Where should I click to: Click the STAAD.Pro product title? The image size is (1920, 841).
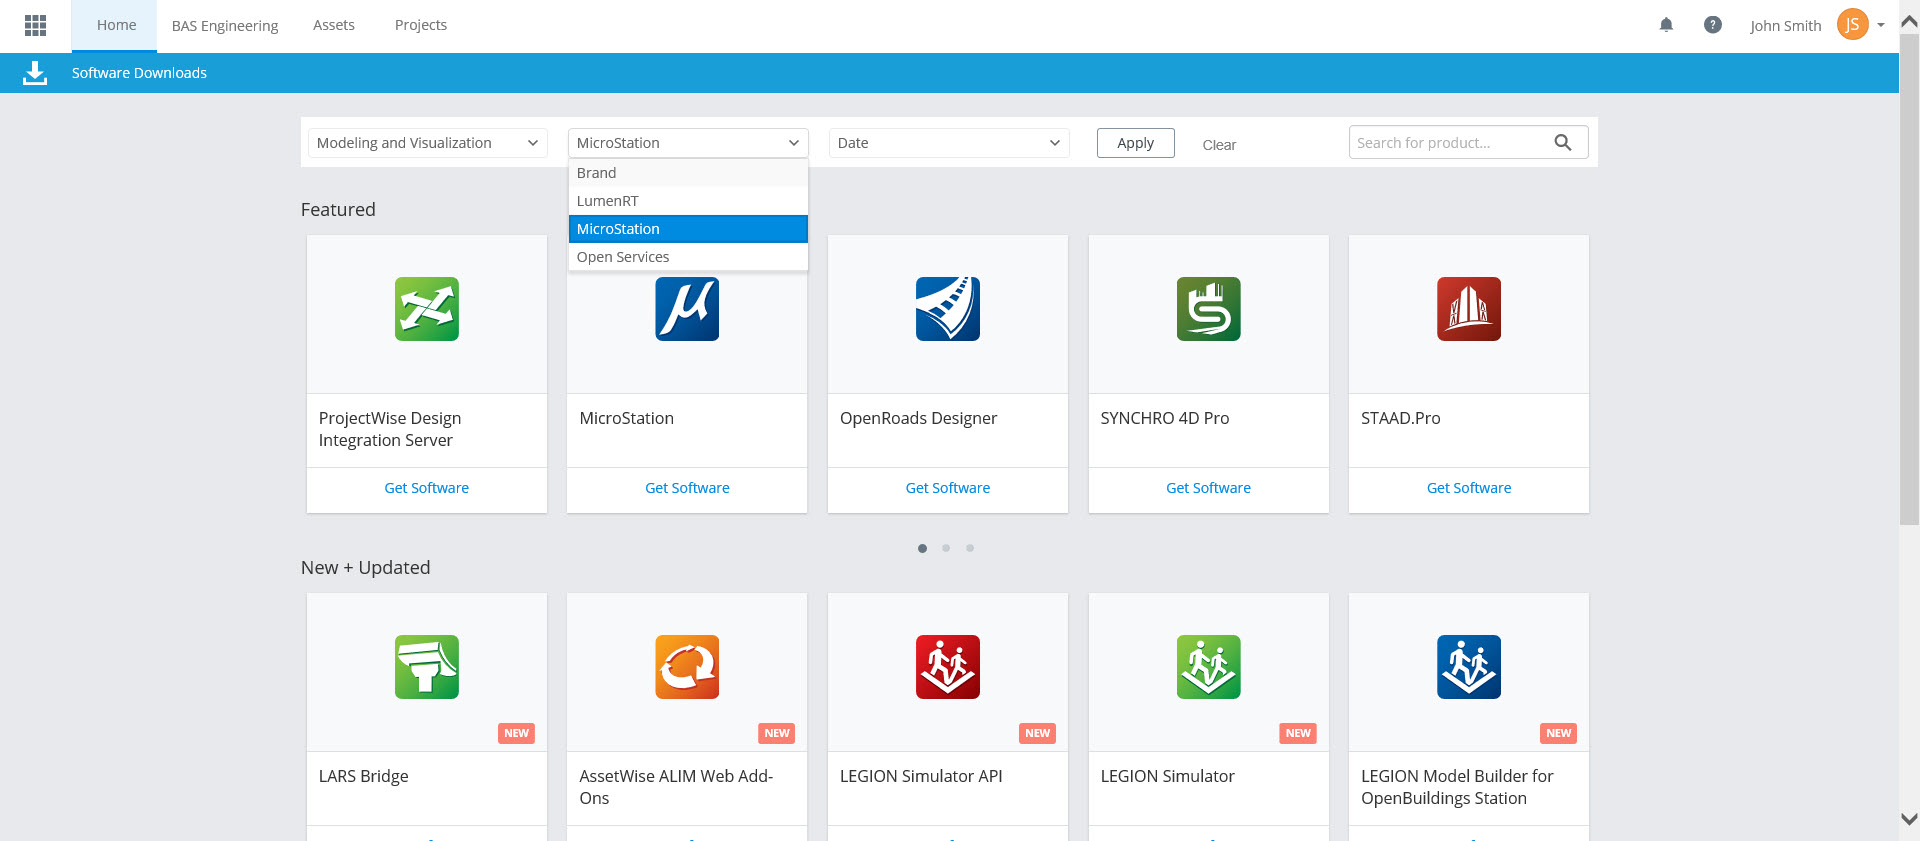click(1401, 418)
